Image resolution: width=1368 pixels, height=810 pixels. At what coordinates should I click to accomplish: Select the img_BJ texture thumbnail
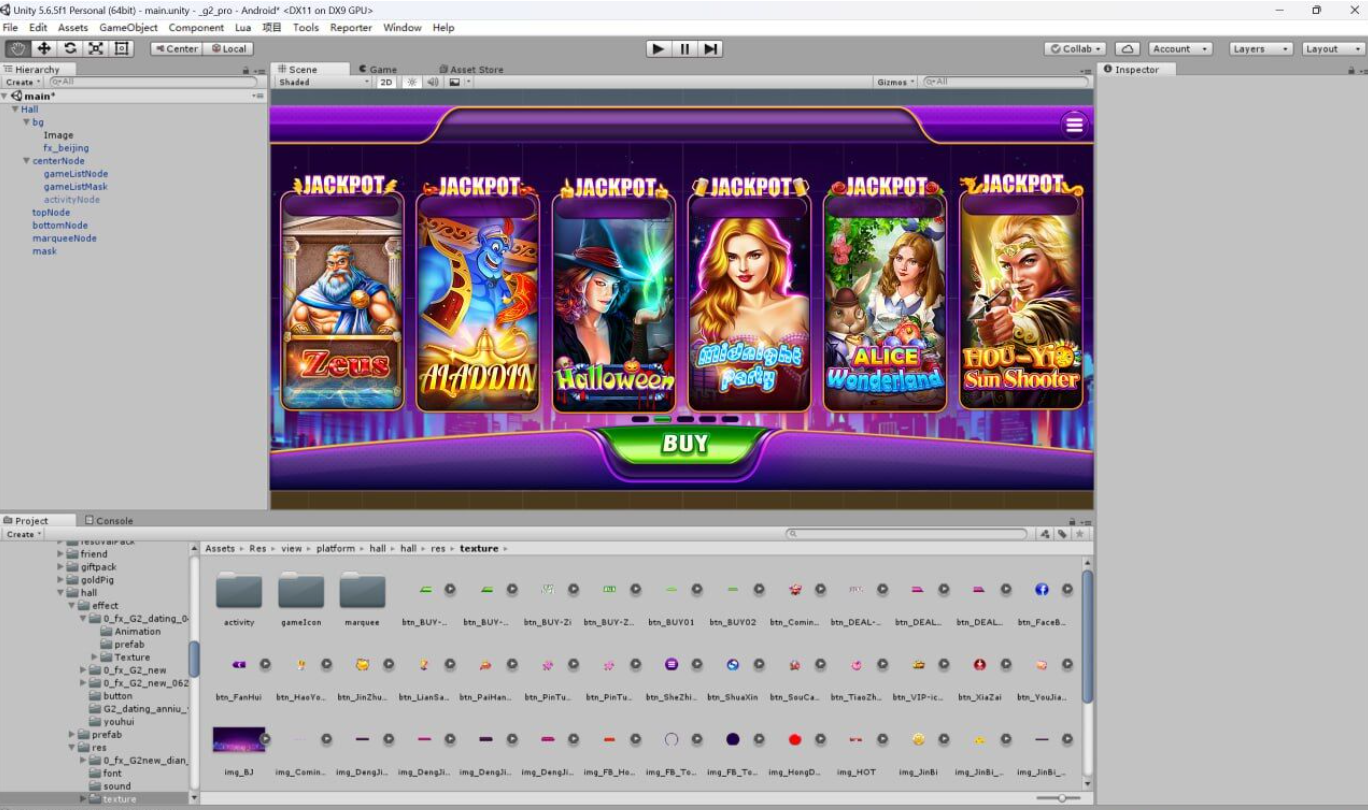point(239,740)
